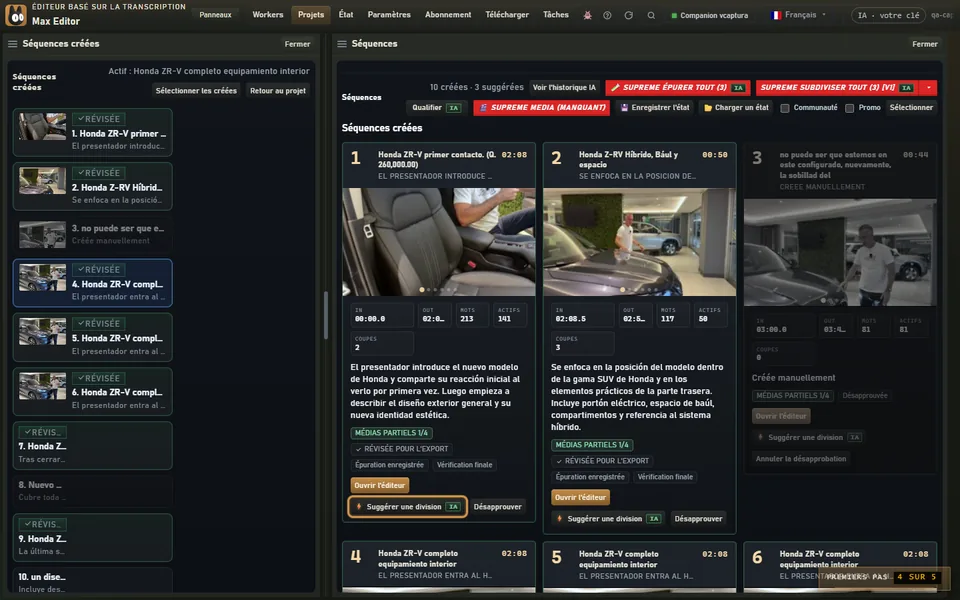960x600 pixels.
Task: Open the help question mark icon
Action: (607, 15)
